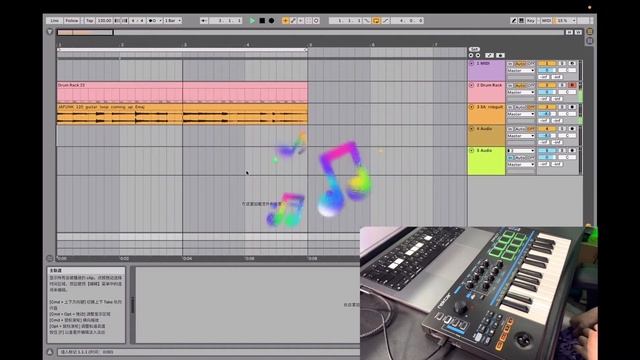640x360 pixels.
Task: Toggle Automation Arm button in transport
Action: point(293,20)
